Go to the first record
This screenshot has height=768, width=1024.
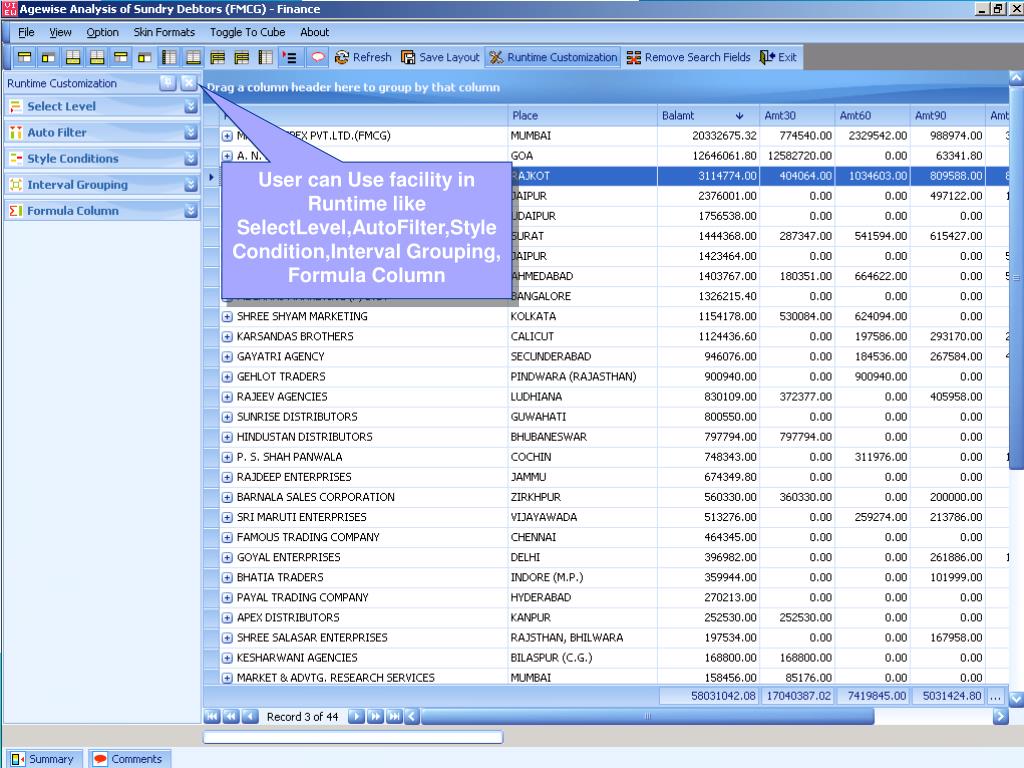pyautogui.click(x=212, y=716)
